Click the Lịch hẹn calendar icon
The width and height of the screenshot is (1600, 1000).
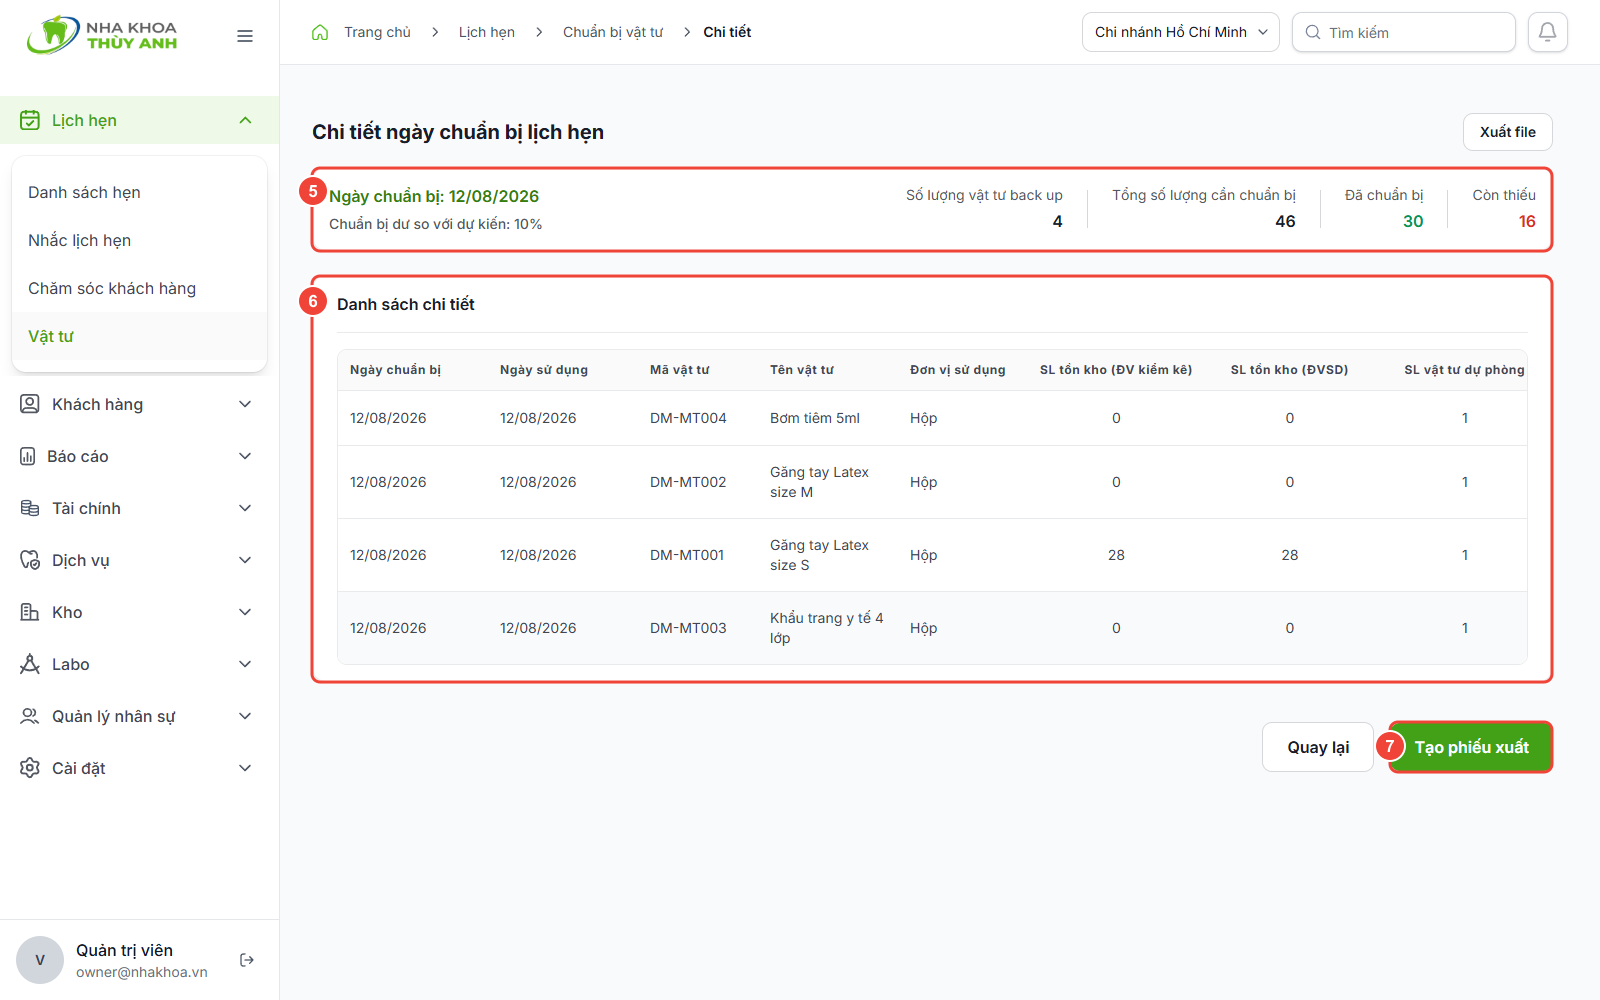[x=30, y=120]
